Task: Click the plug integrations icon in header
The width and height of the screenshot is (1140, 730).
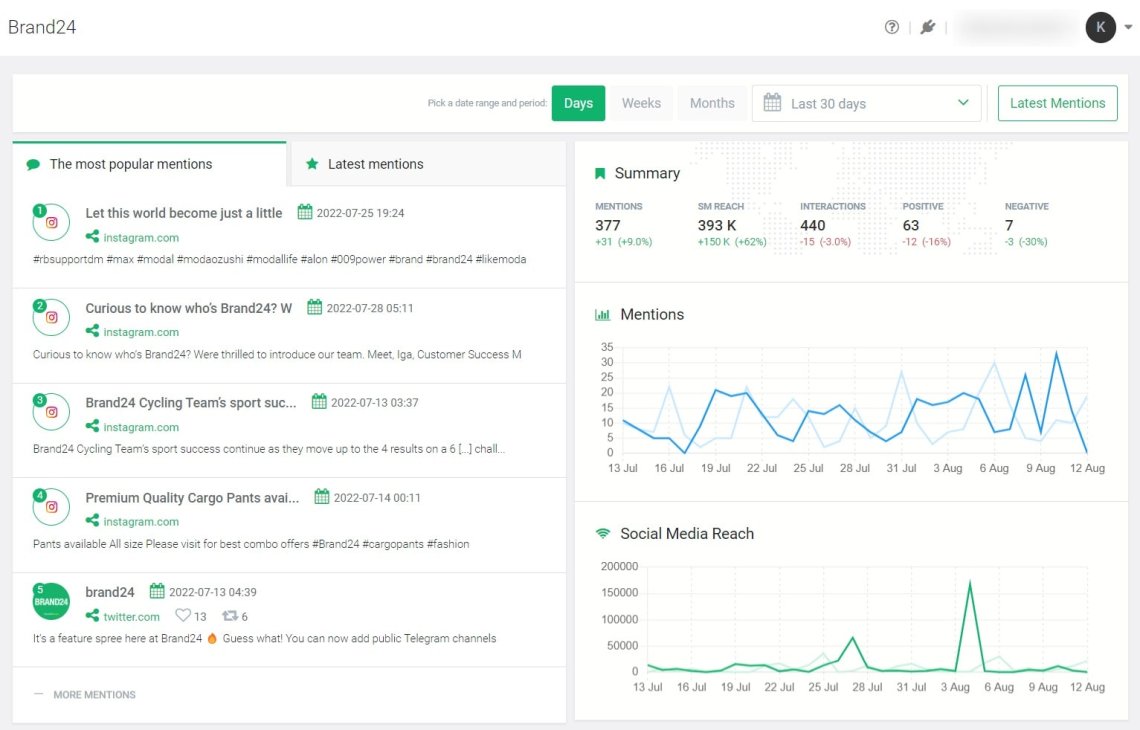Action: [928, 27]
